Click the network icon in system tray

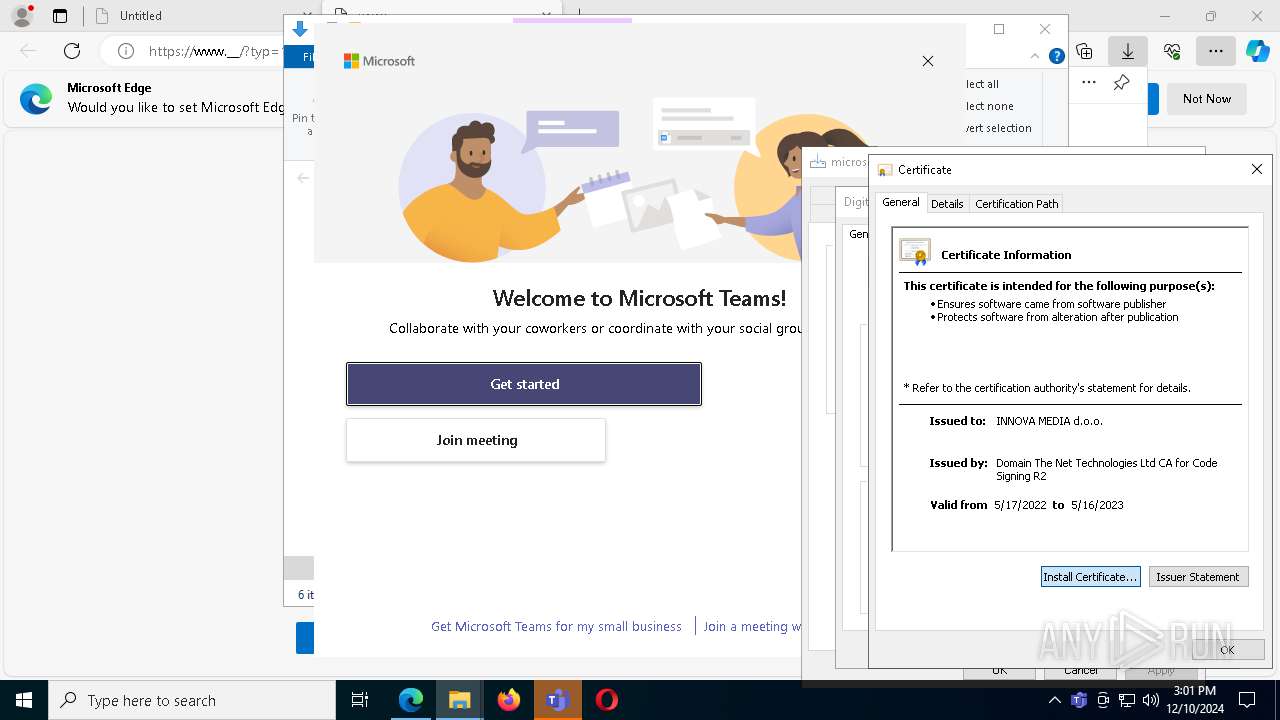click(1127, 700)
